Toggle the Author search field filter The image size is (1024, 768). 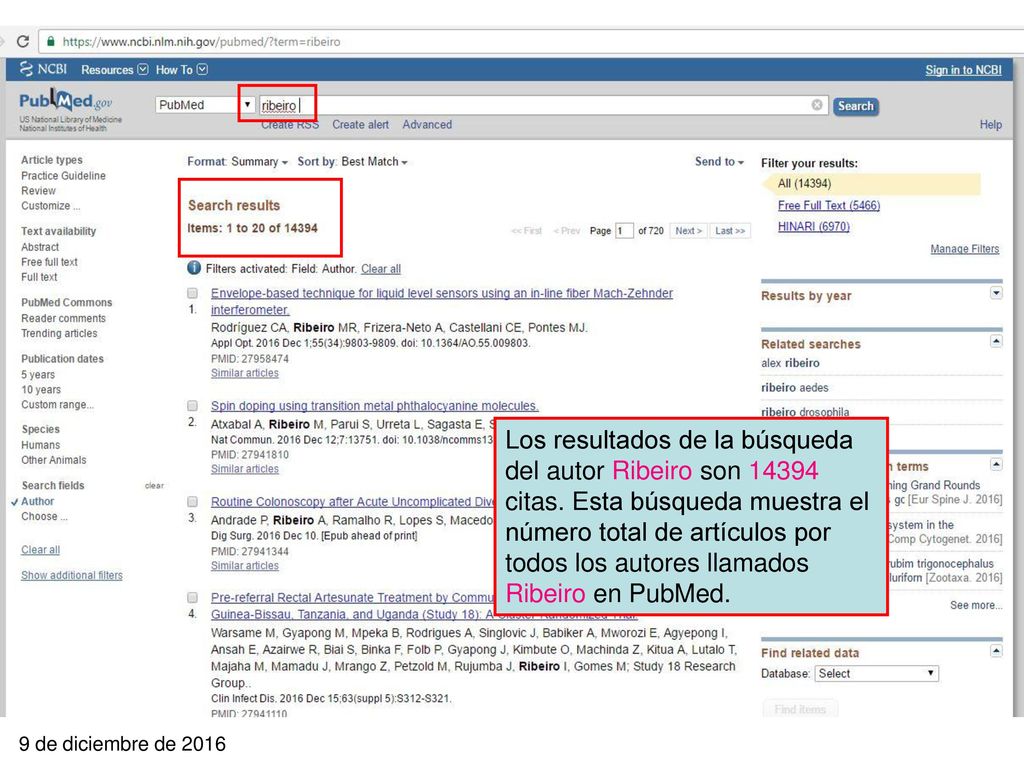tap(37, 501)
